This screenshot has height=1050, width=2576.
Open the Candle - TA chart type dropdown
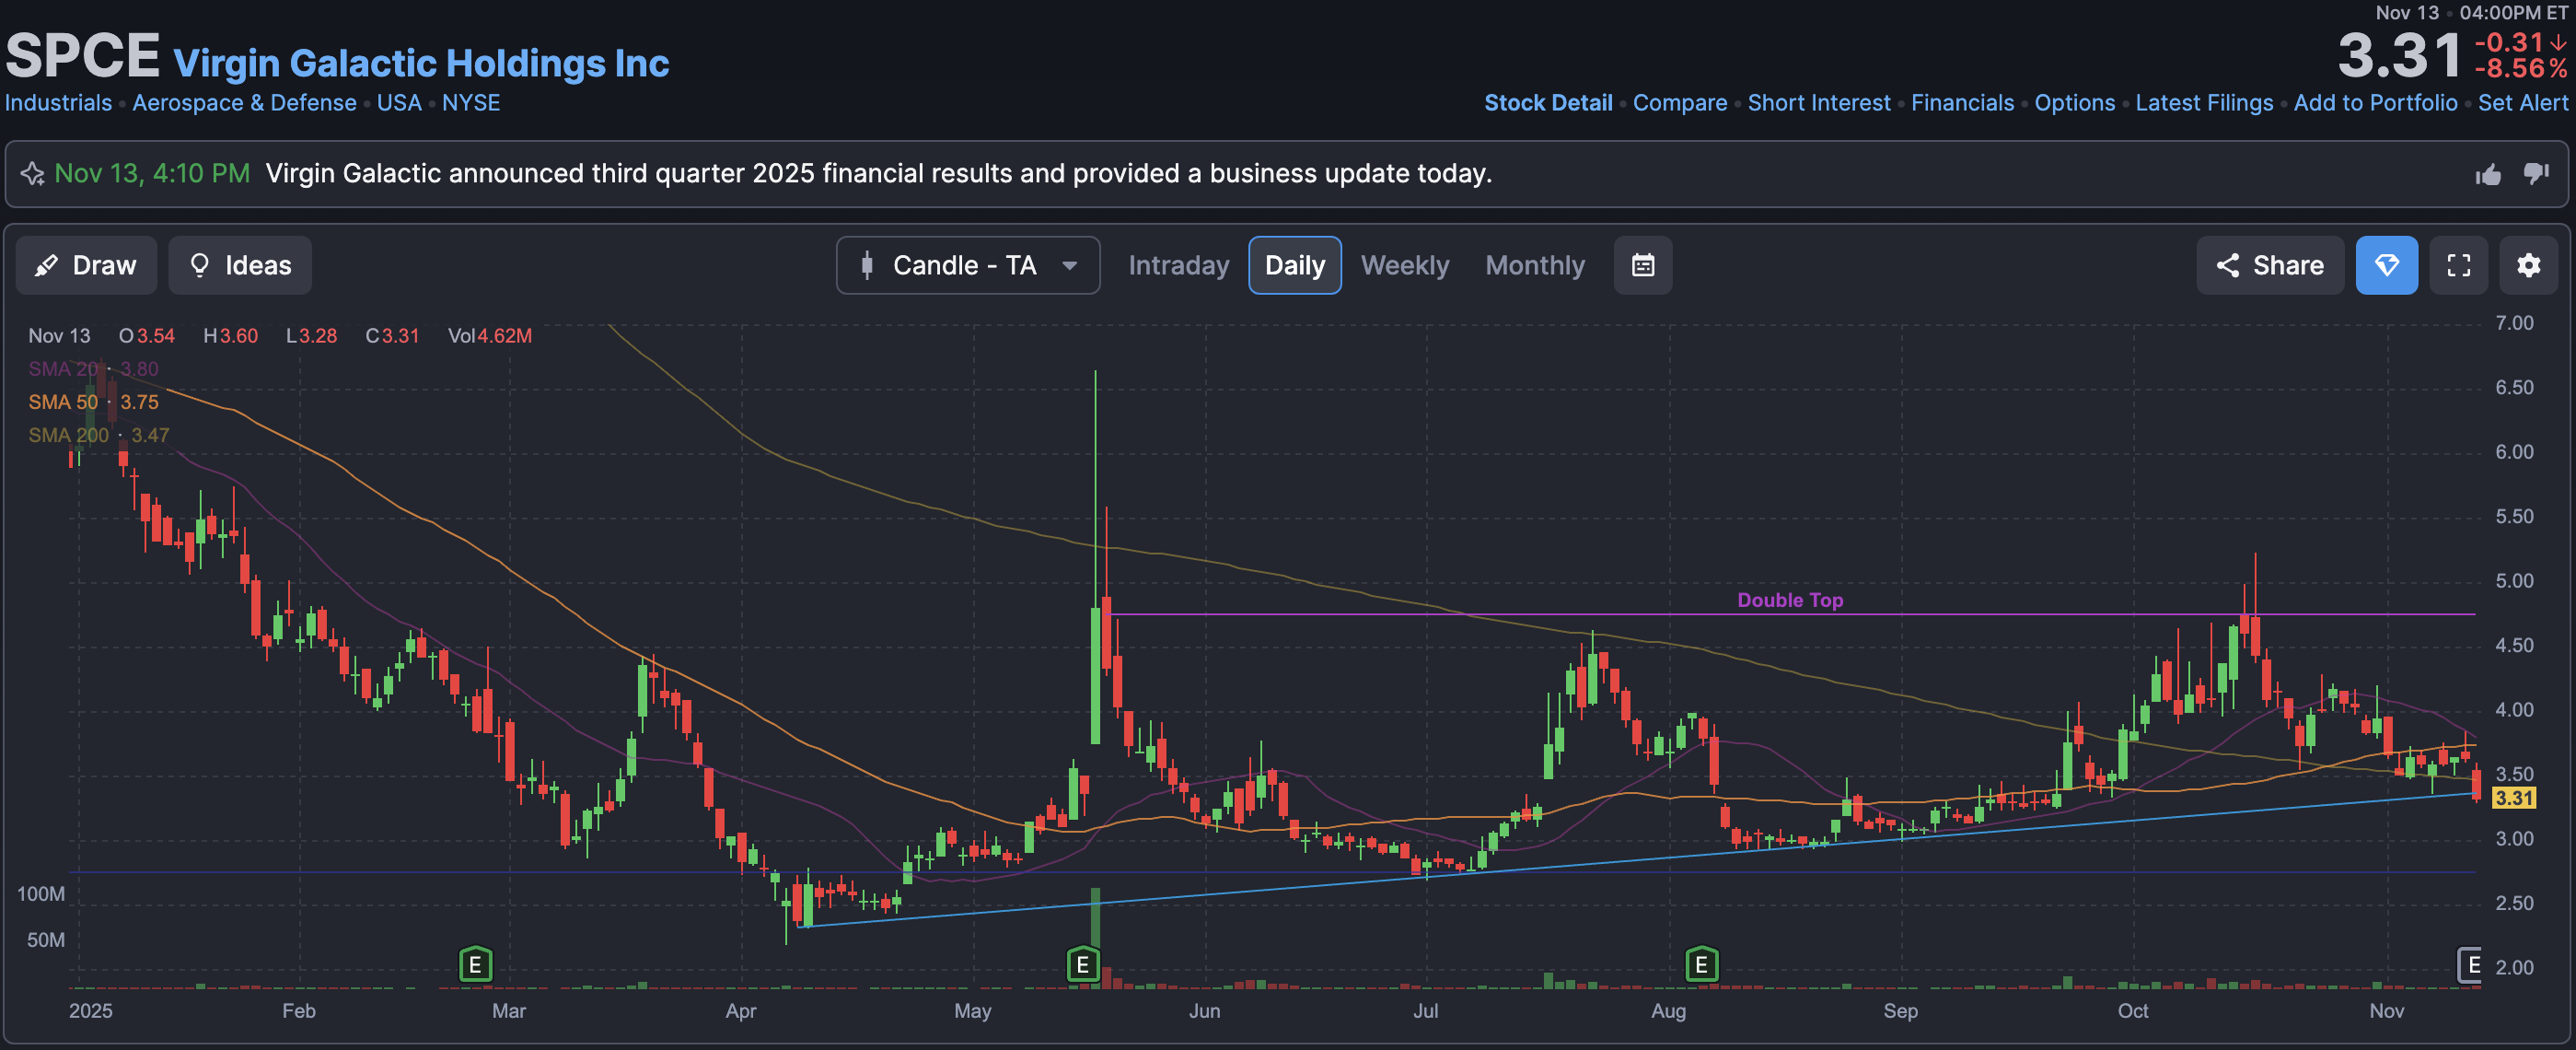964,265
